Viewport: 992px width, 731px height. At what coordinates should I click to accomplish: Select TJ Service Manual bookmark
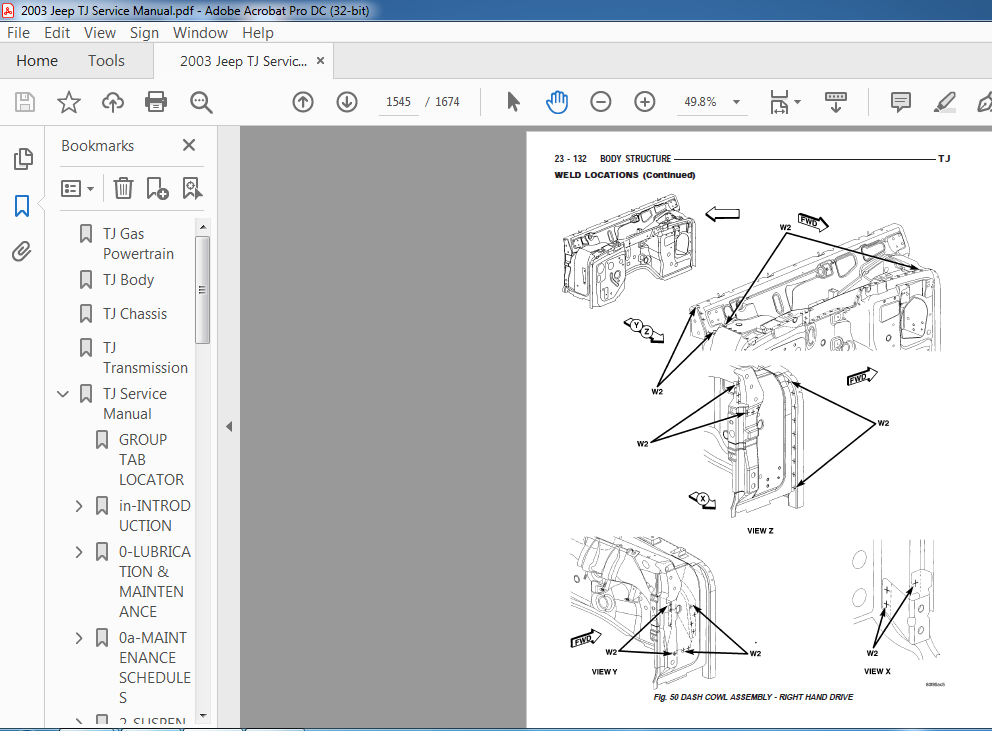click(x=135, y=404)
